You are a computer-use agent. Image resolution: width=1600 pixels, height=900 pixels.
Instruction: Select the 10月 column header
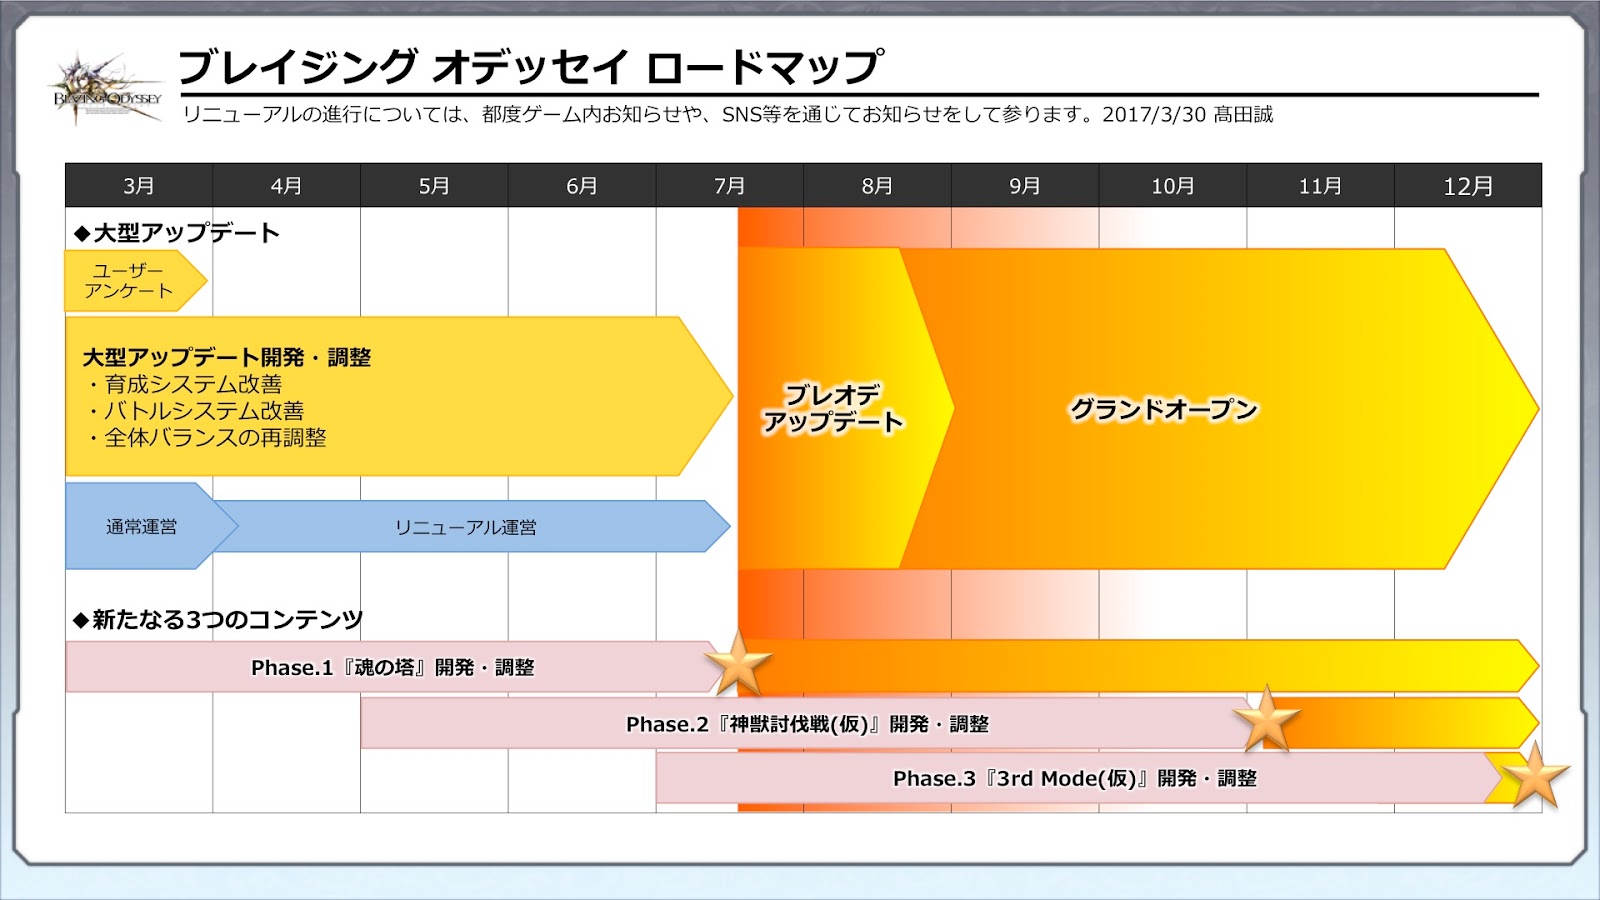tap(1172, 186)
